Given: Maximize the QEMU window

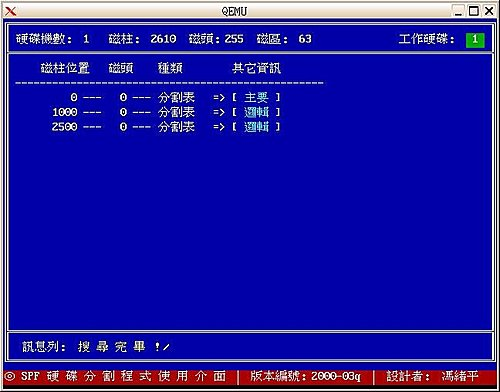Looking at the screenshot, I should [x=474, y=11].
